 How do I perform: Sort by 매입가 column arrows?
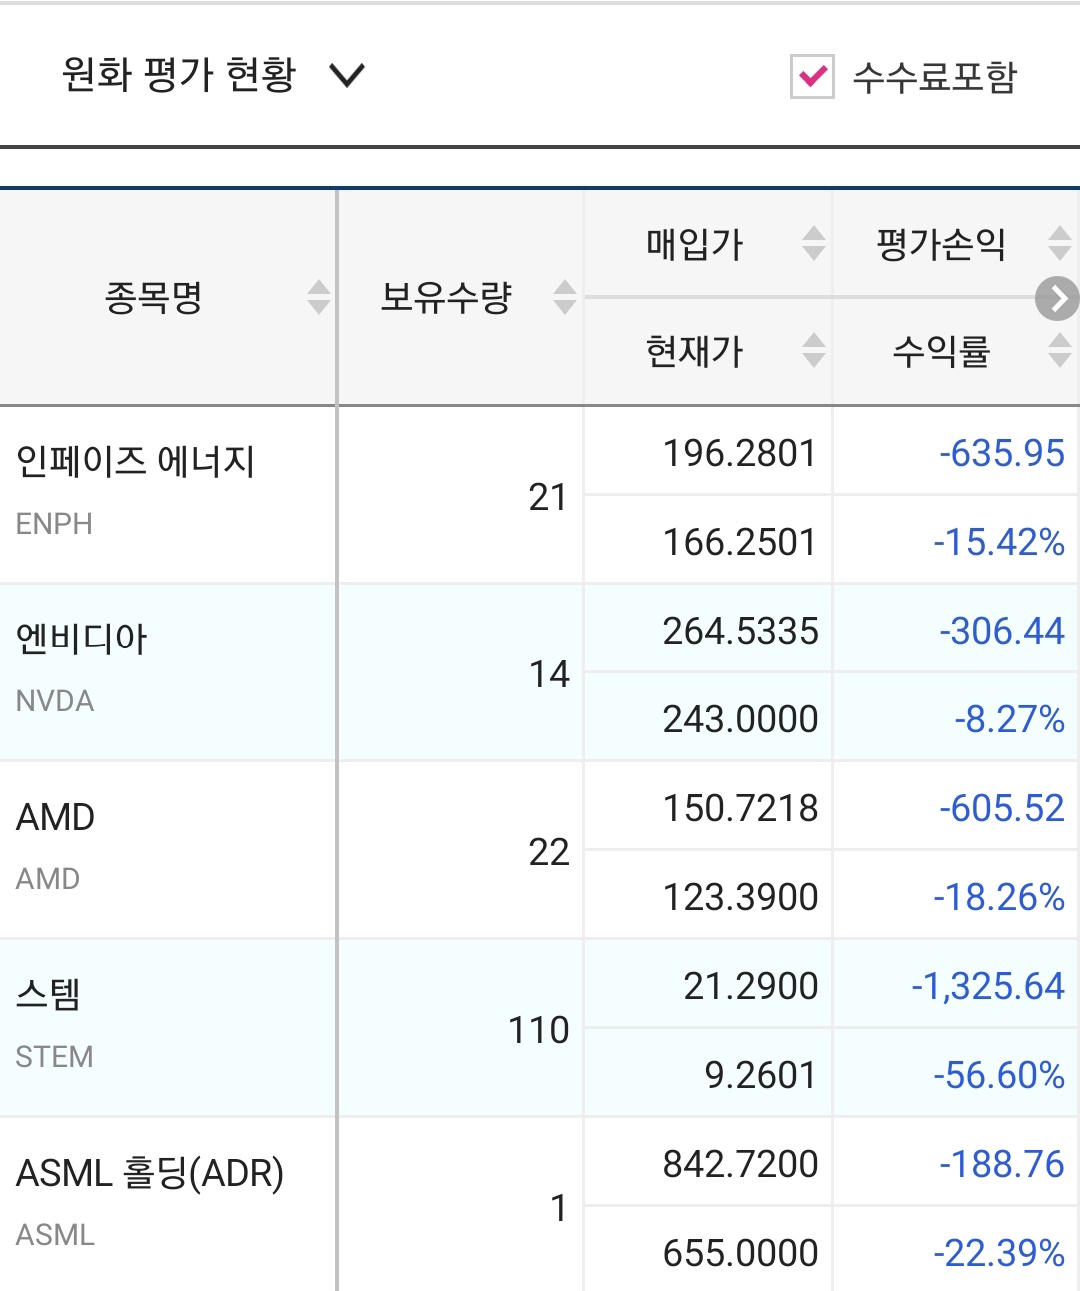coord(814,243)
